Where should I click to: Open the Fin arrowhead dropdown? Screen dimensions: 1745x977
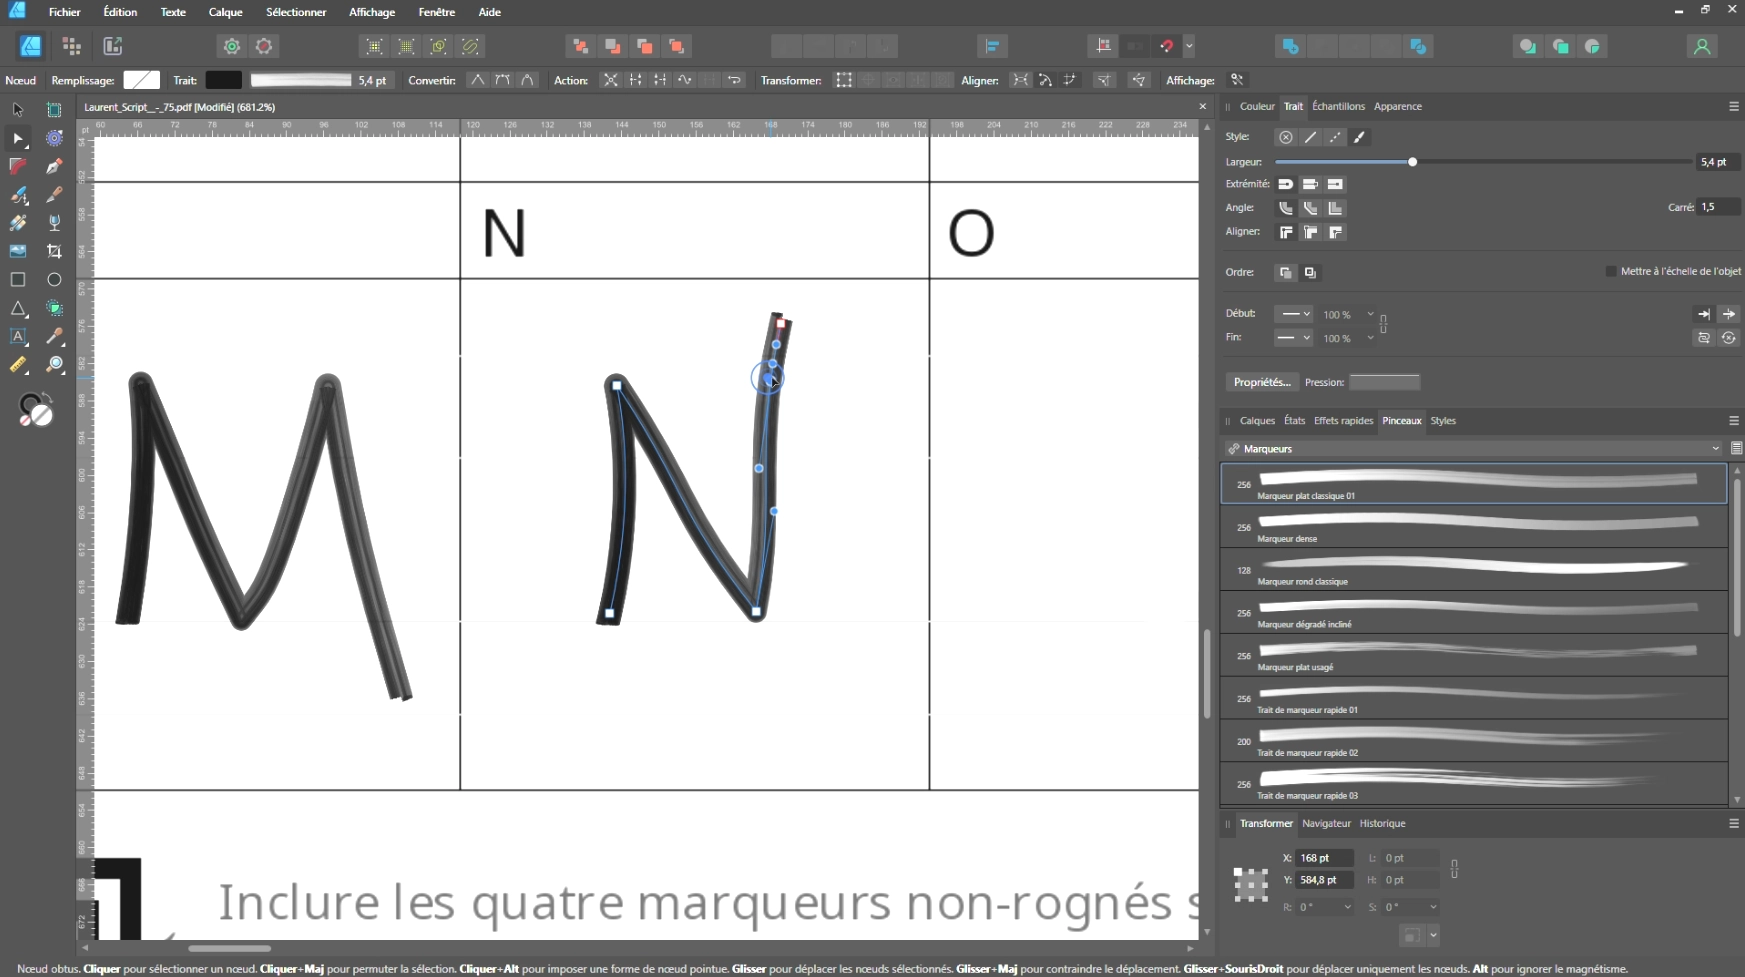click(1294, 338)
